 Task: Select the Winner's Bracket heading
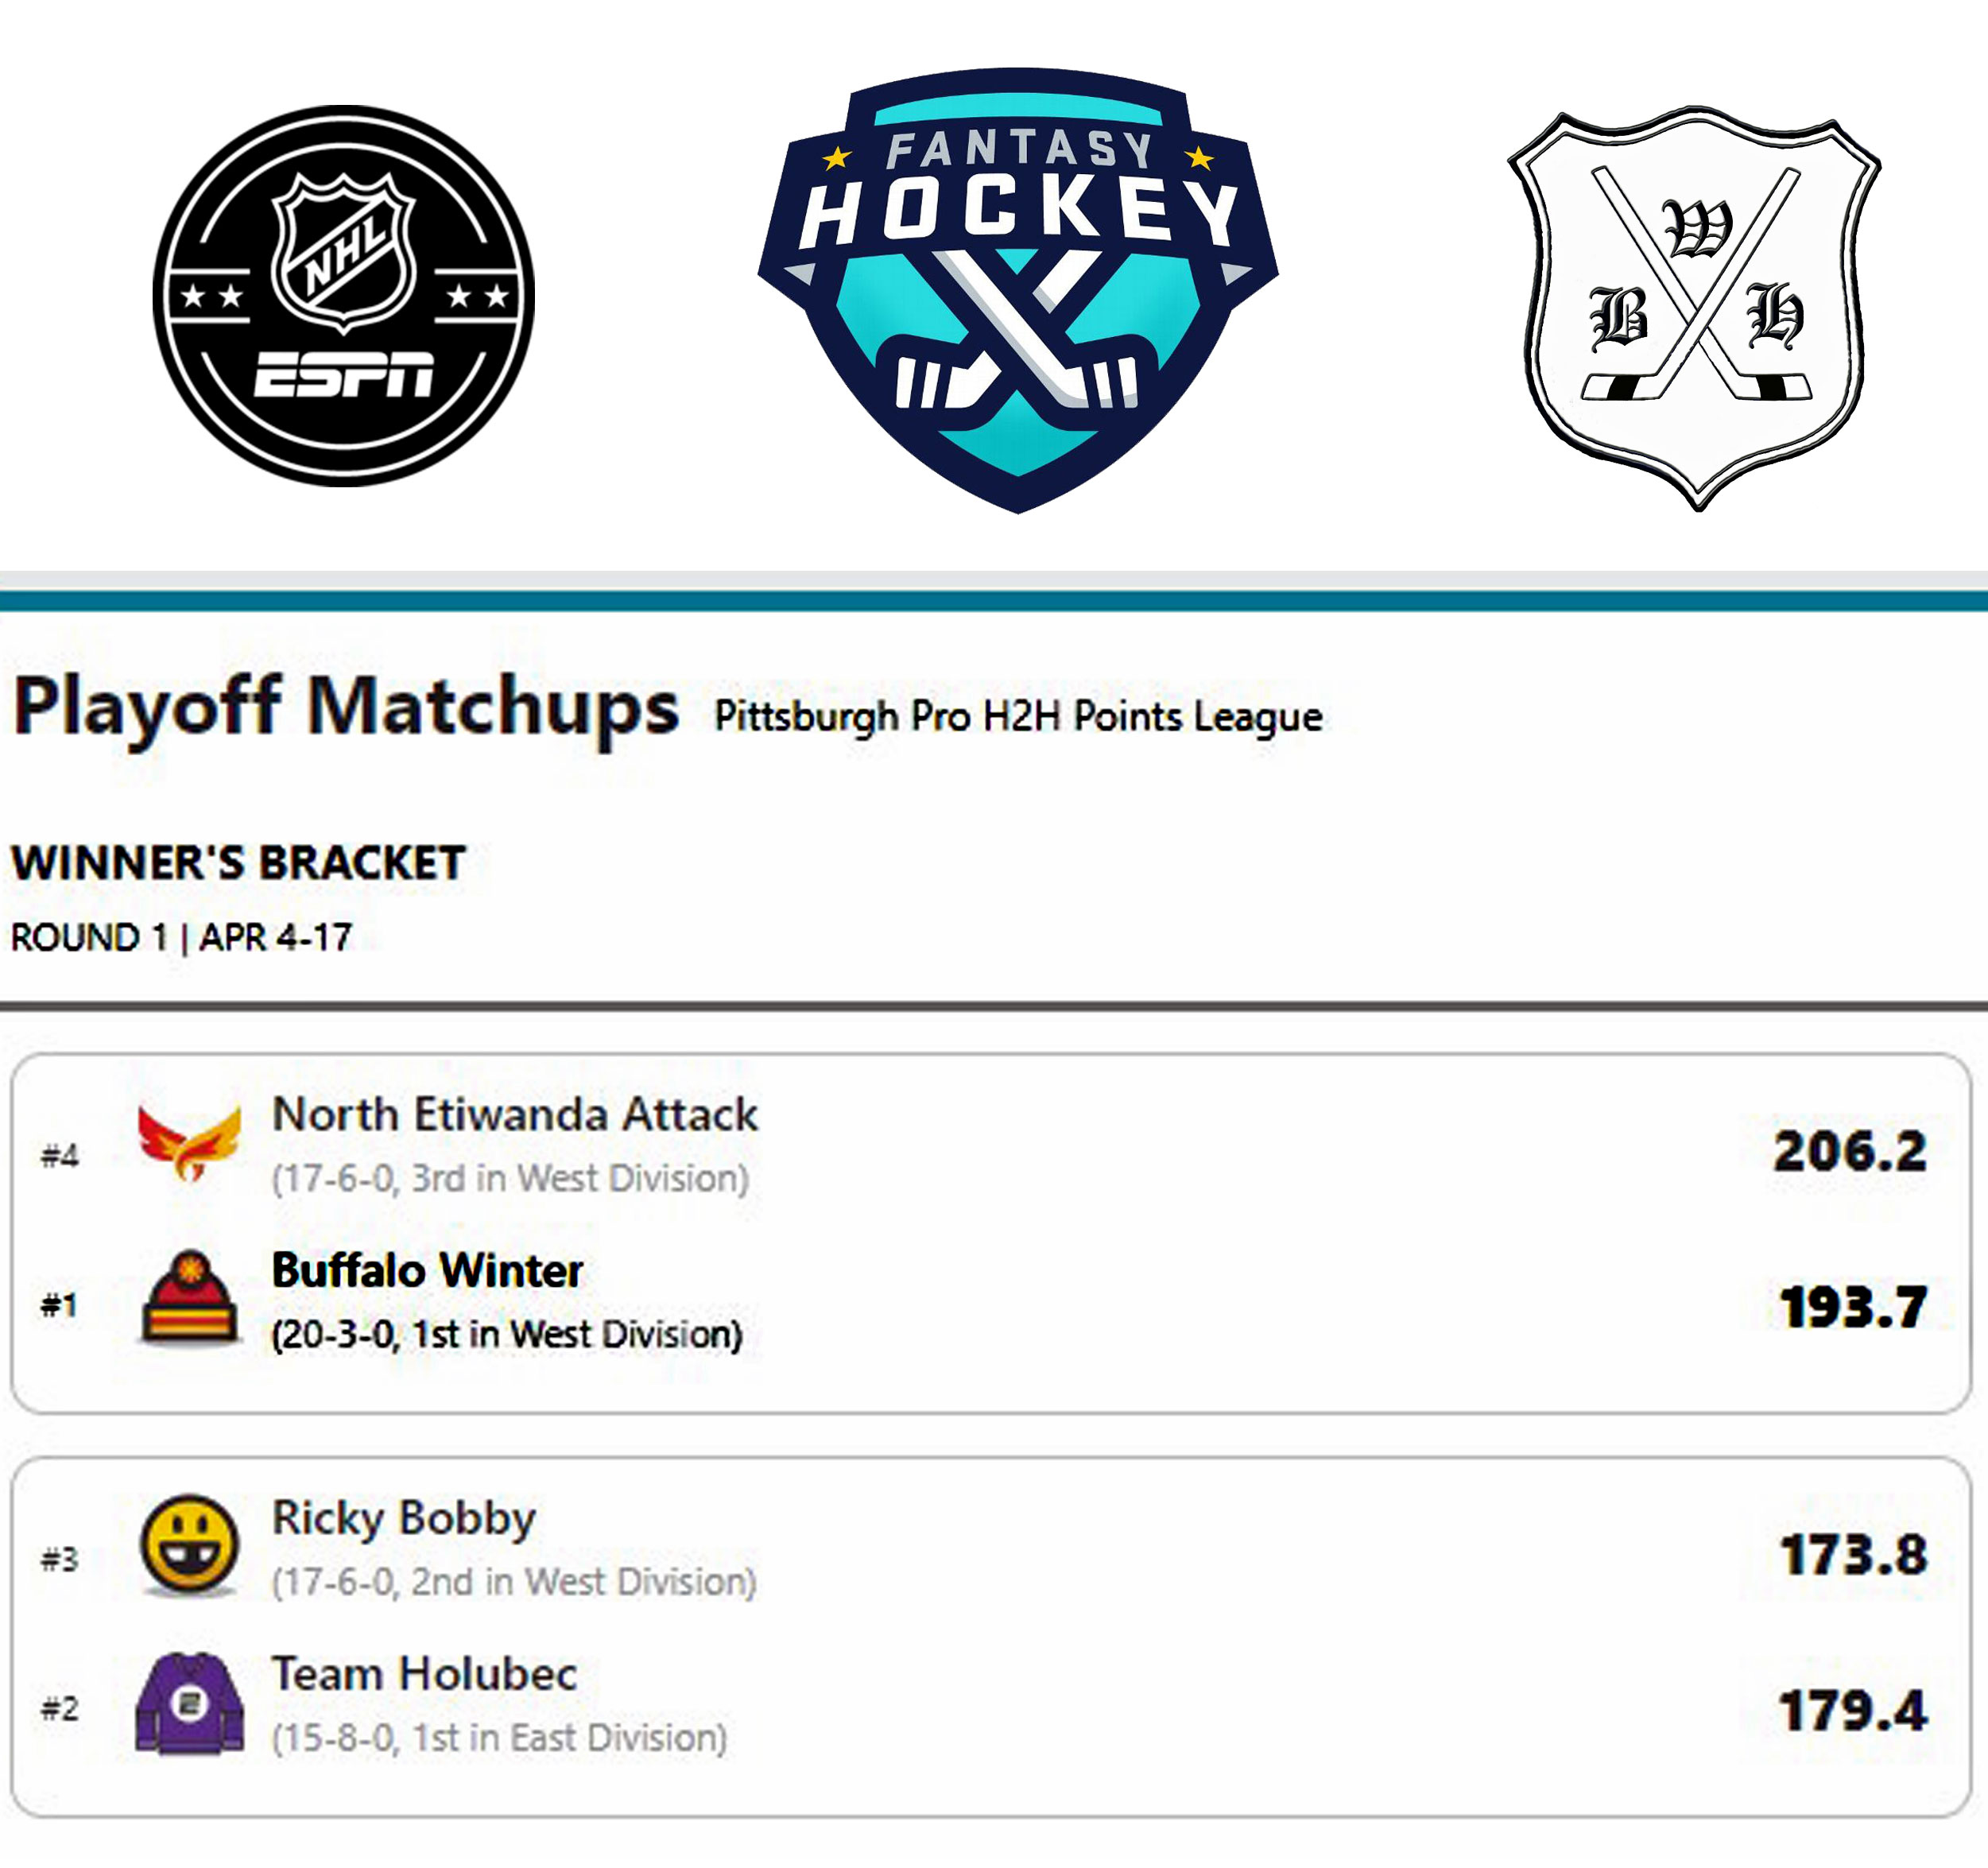[238, 862]
